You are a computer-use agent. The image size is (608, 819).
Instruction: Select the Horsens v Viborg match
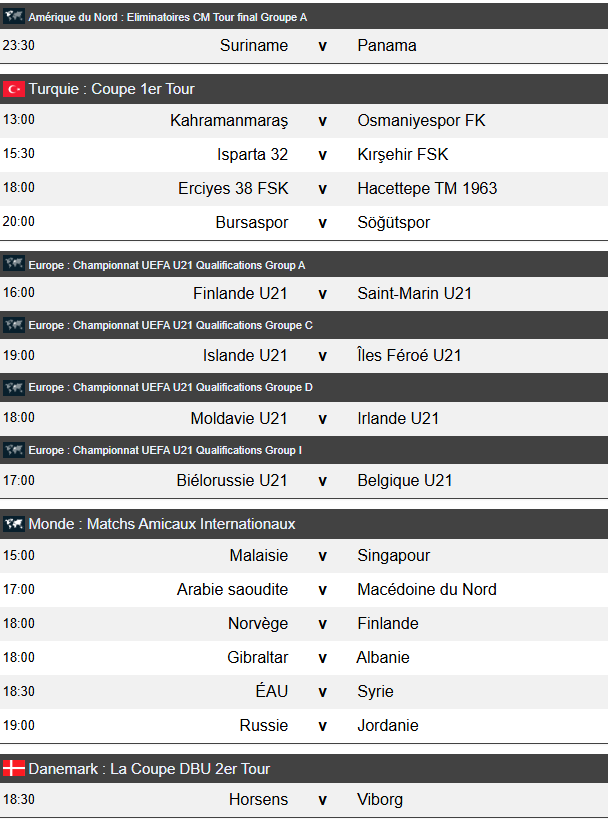[x=322, y=799]
